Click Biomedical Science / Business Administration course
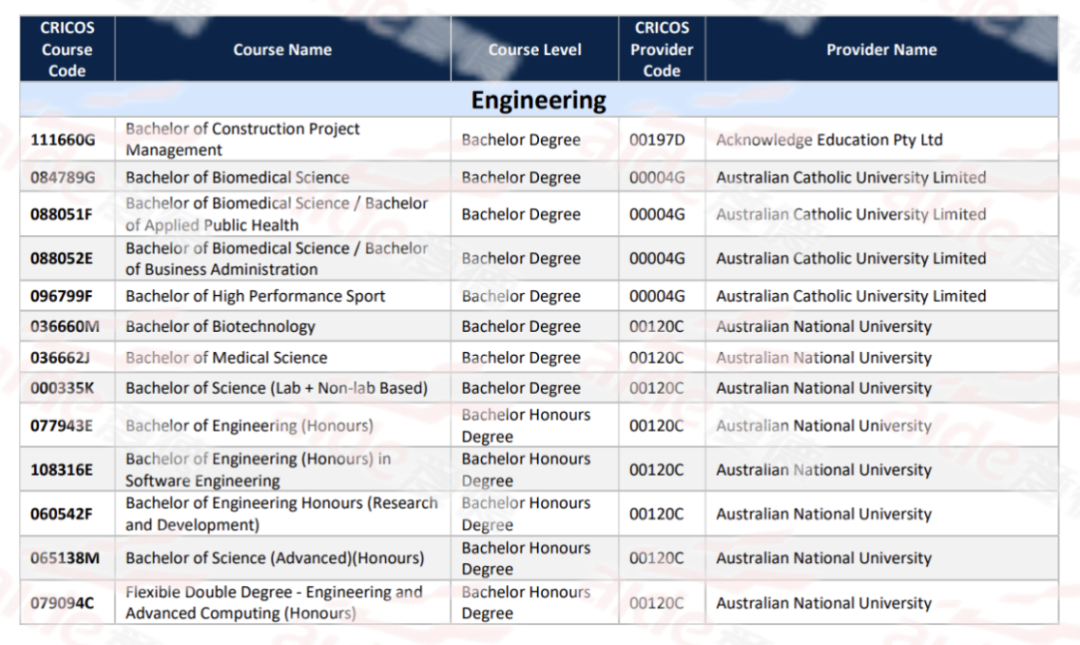The image size is (1080, 645). pyautogui.click(x=277, y=258)
